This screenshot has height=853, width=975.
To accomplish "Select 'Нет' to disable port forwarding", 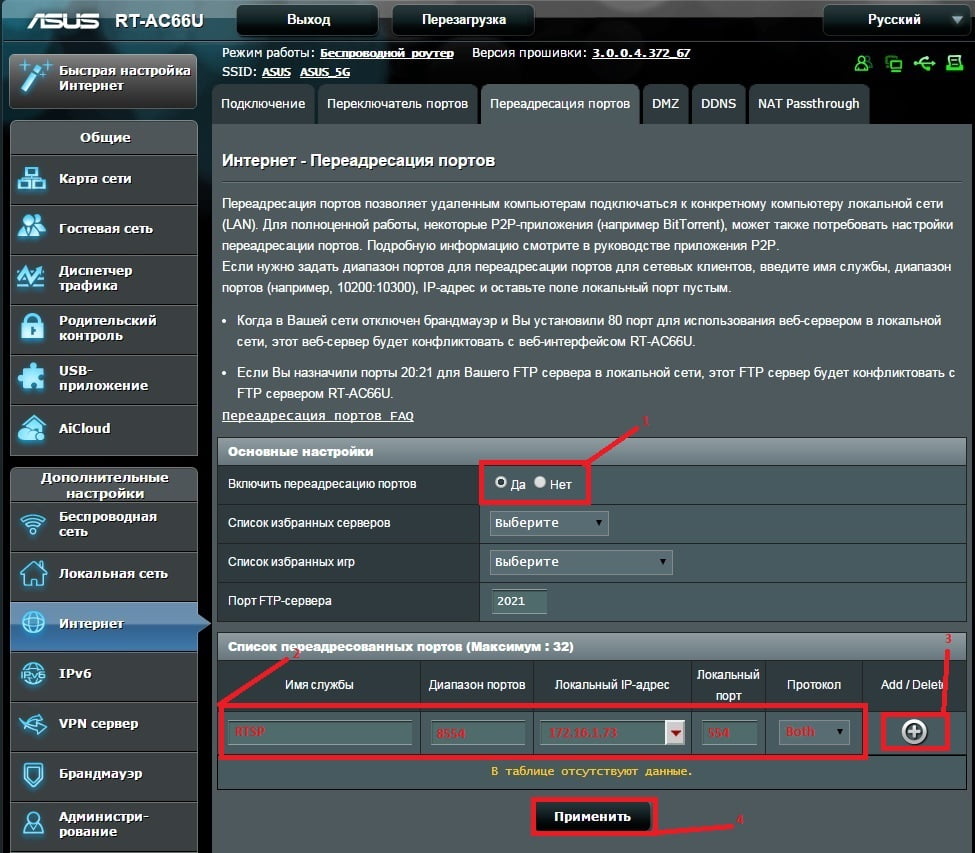I will [540, 482].
